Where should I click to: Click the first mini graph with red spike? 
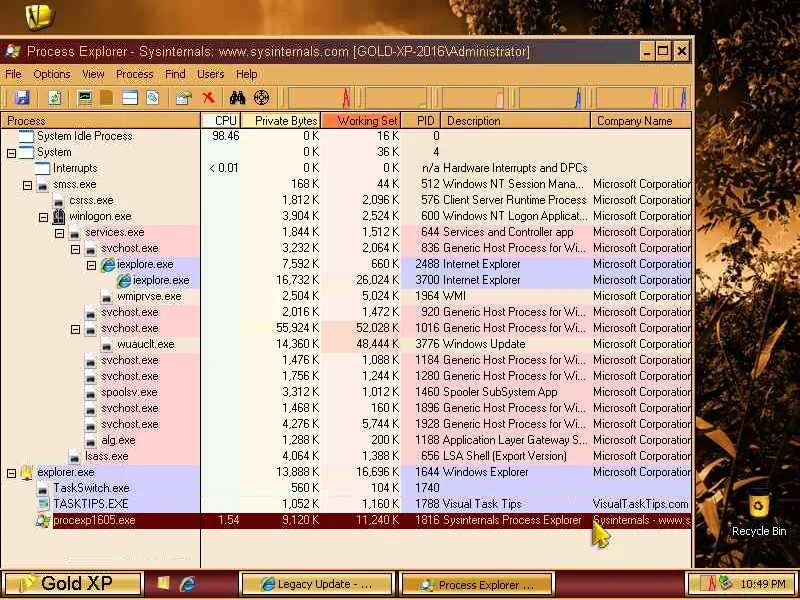pyautogui.click(x=321, y=97)
